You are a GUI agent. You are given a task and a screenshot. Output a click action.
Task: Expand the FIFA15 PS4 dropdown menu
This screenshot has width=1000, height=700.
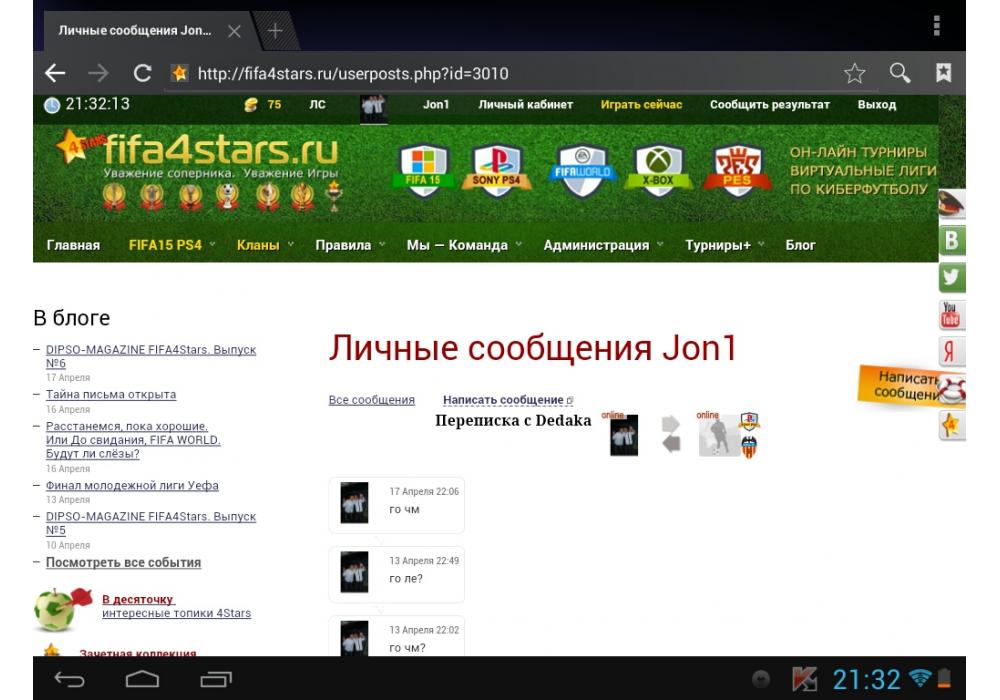(x=172, y=245)
